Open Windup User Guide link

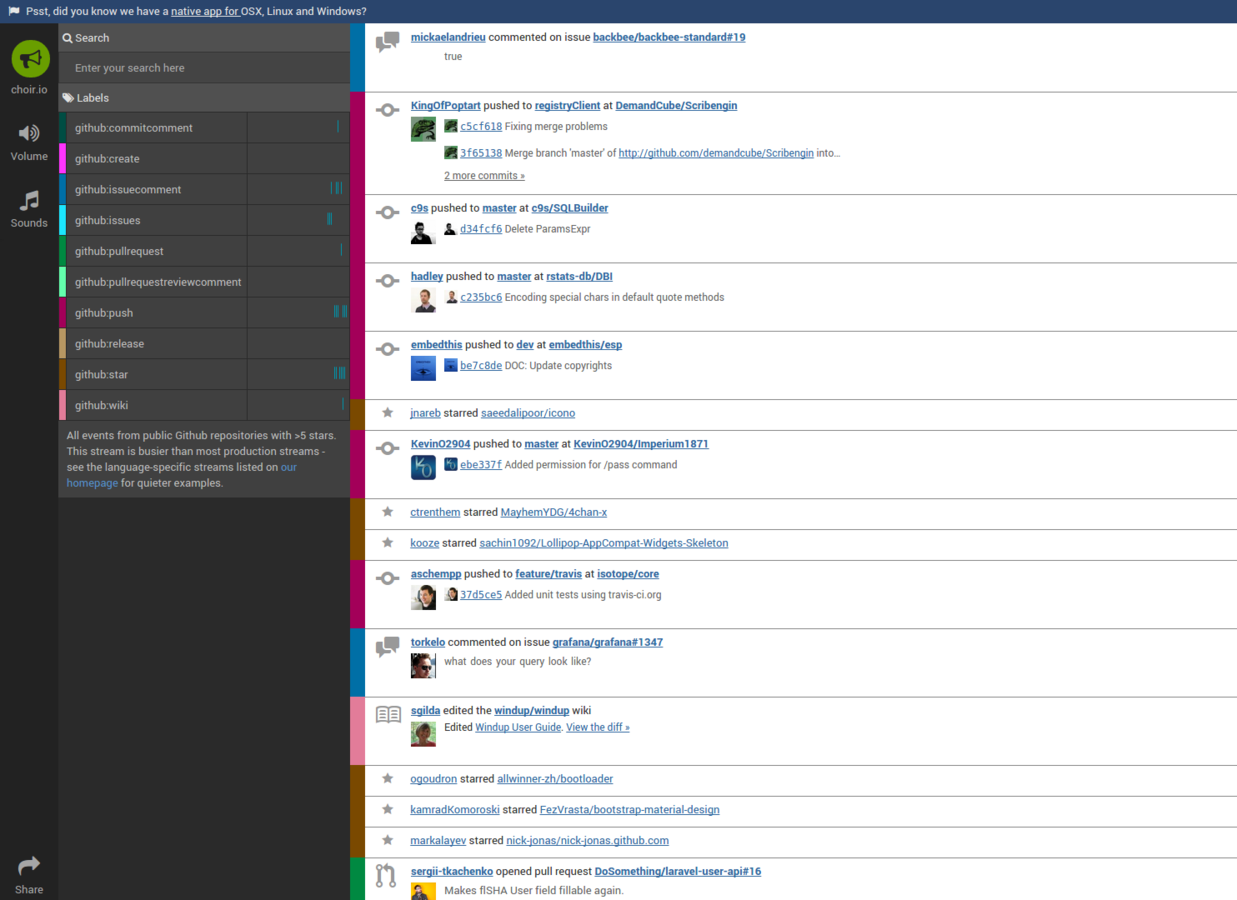click(x=518, y=727)
